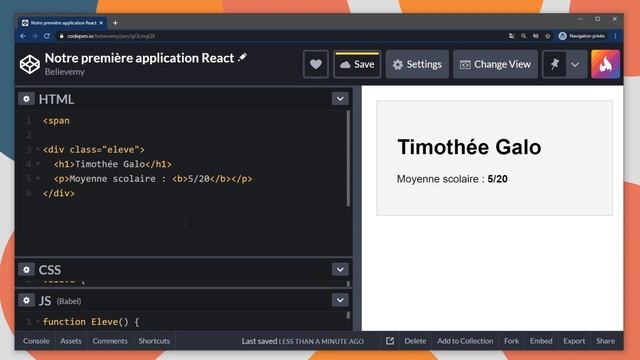Click zoom magnifier icon in address bar
Viewport: 640px width, 360px height.
[x=524, y=36]
